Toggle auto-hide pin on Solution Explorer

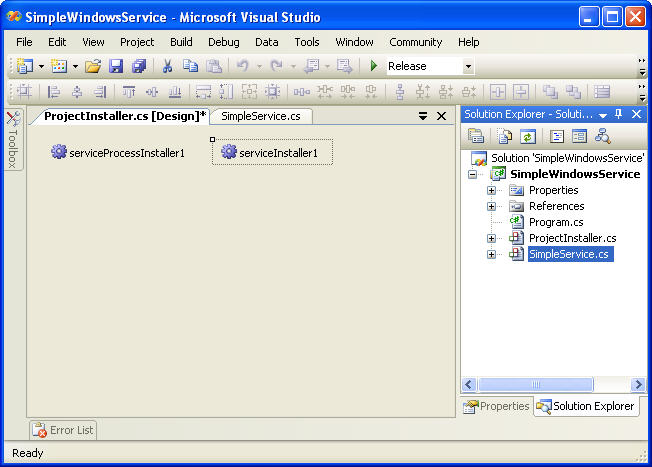tap(618, 114)
